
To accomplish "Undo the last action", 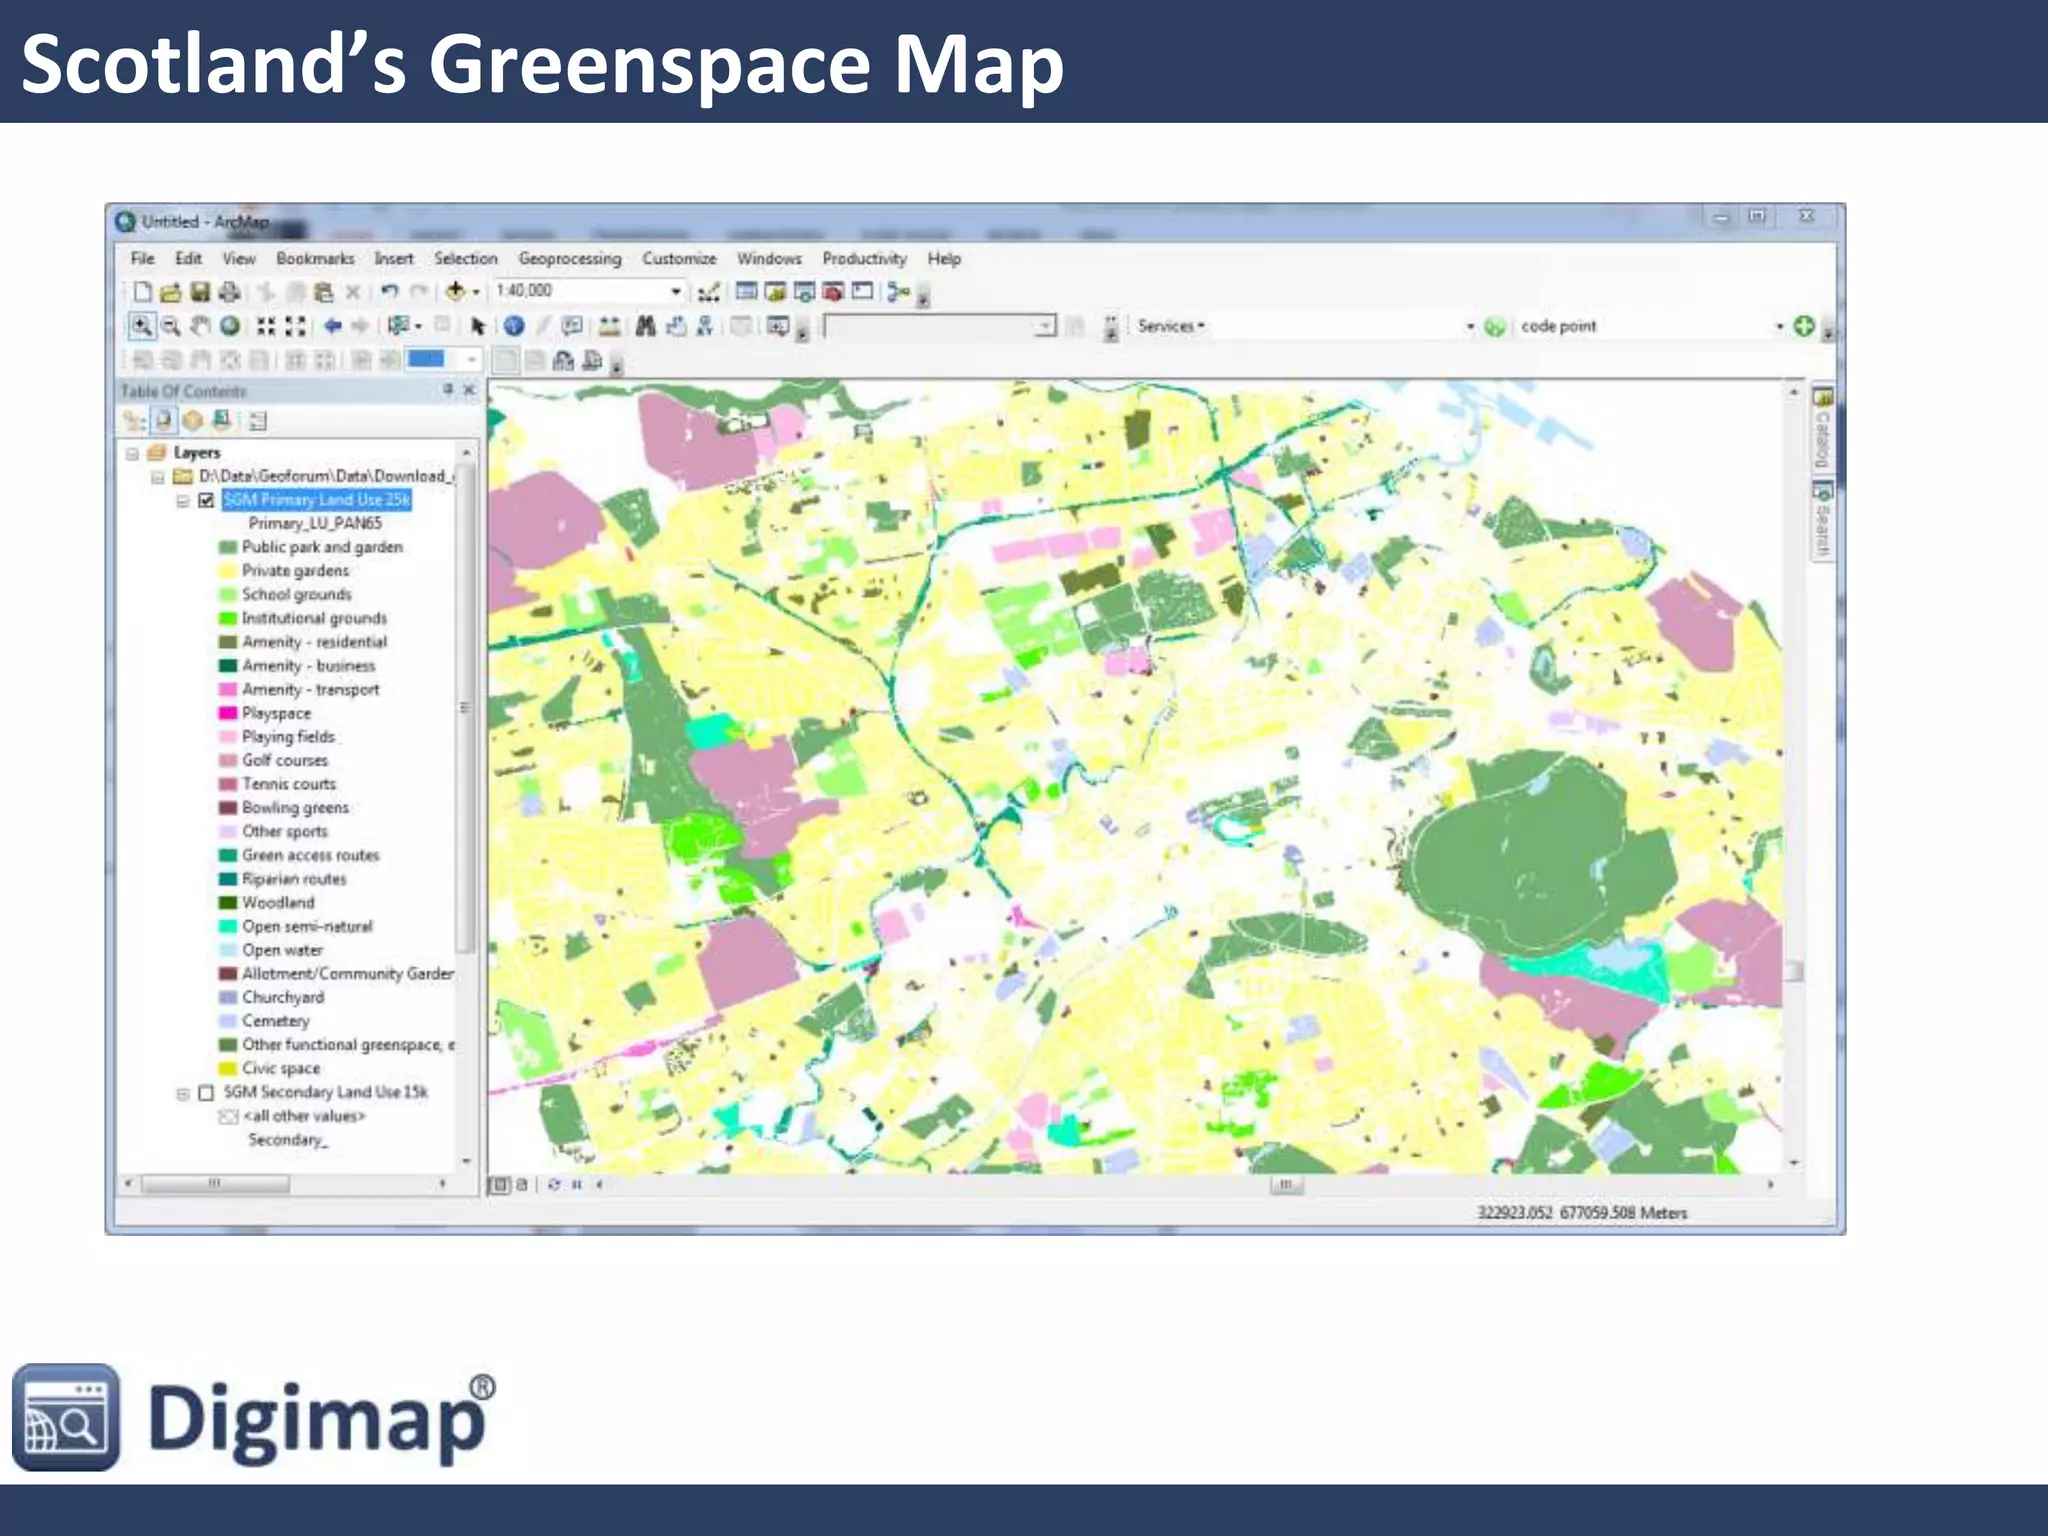I will (390, 291).
